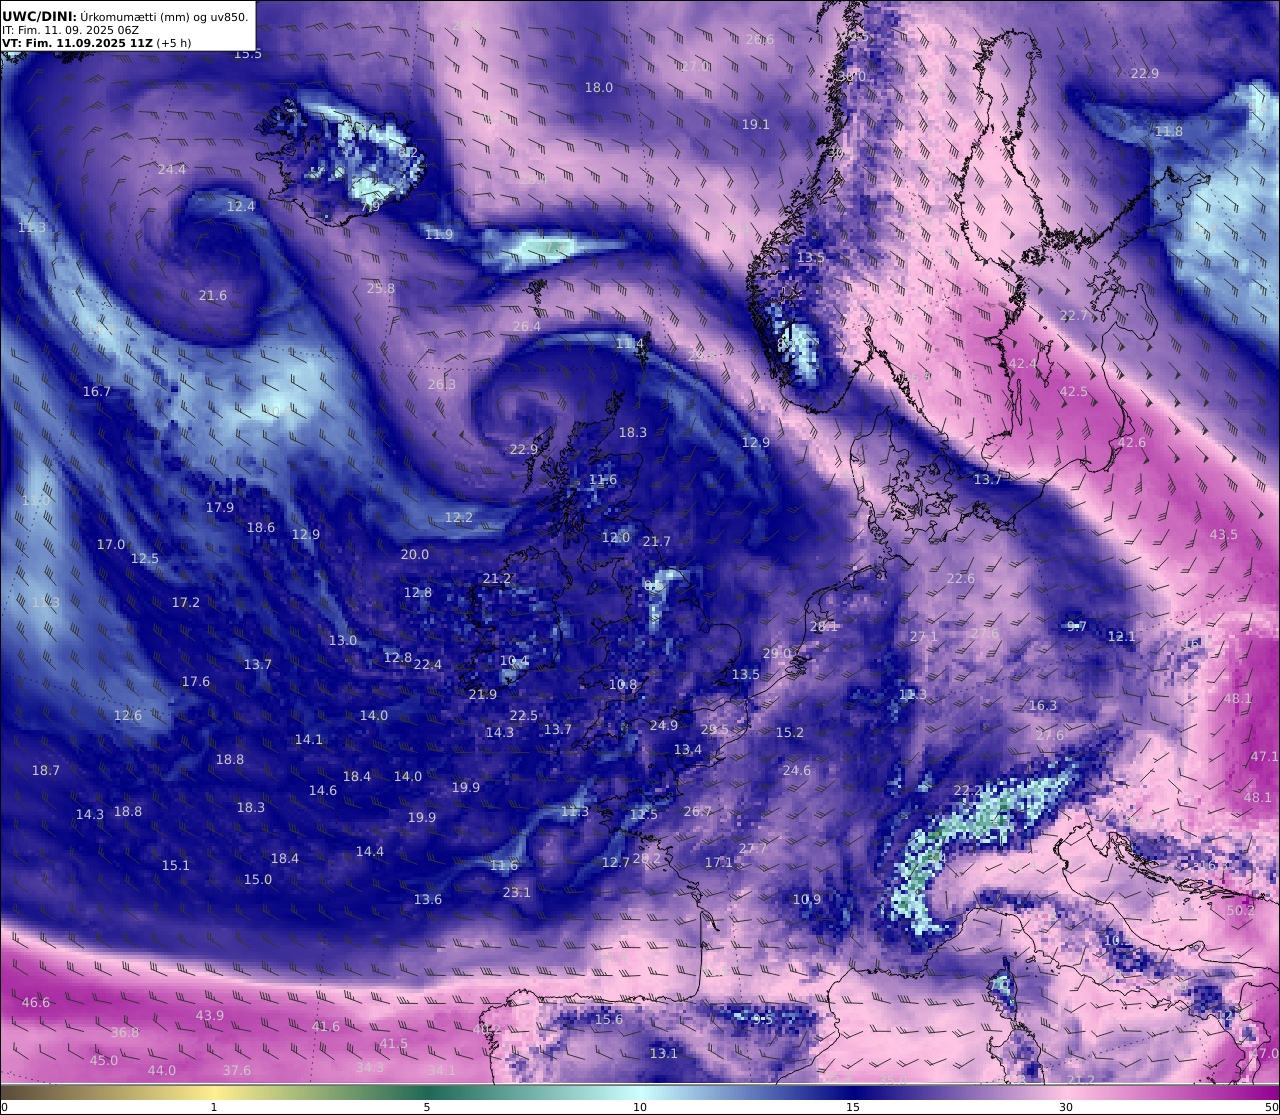This screenshot has width=1280, height=1115.
Task: Click the 15.0 value label
Action: pos(258,879)
